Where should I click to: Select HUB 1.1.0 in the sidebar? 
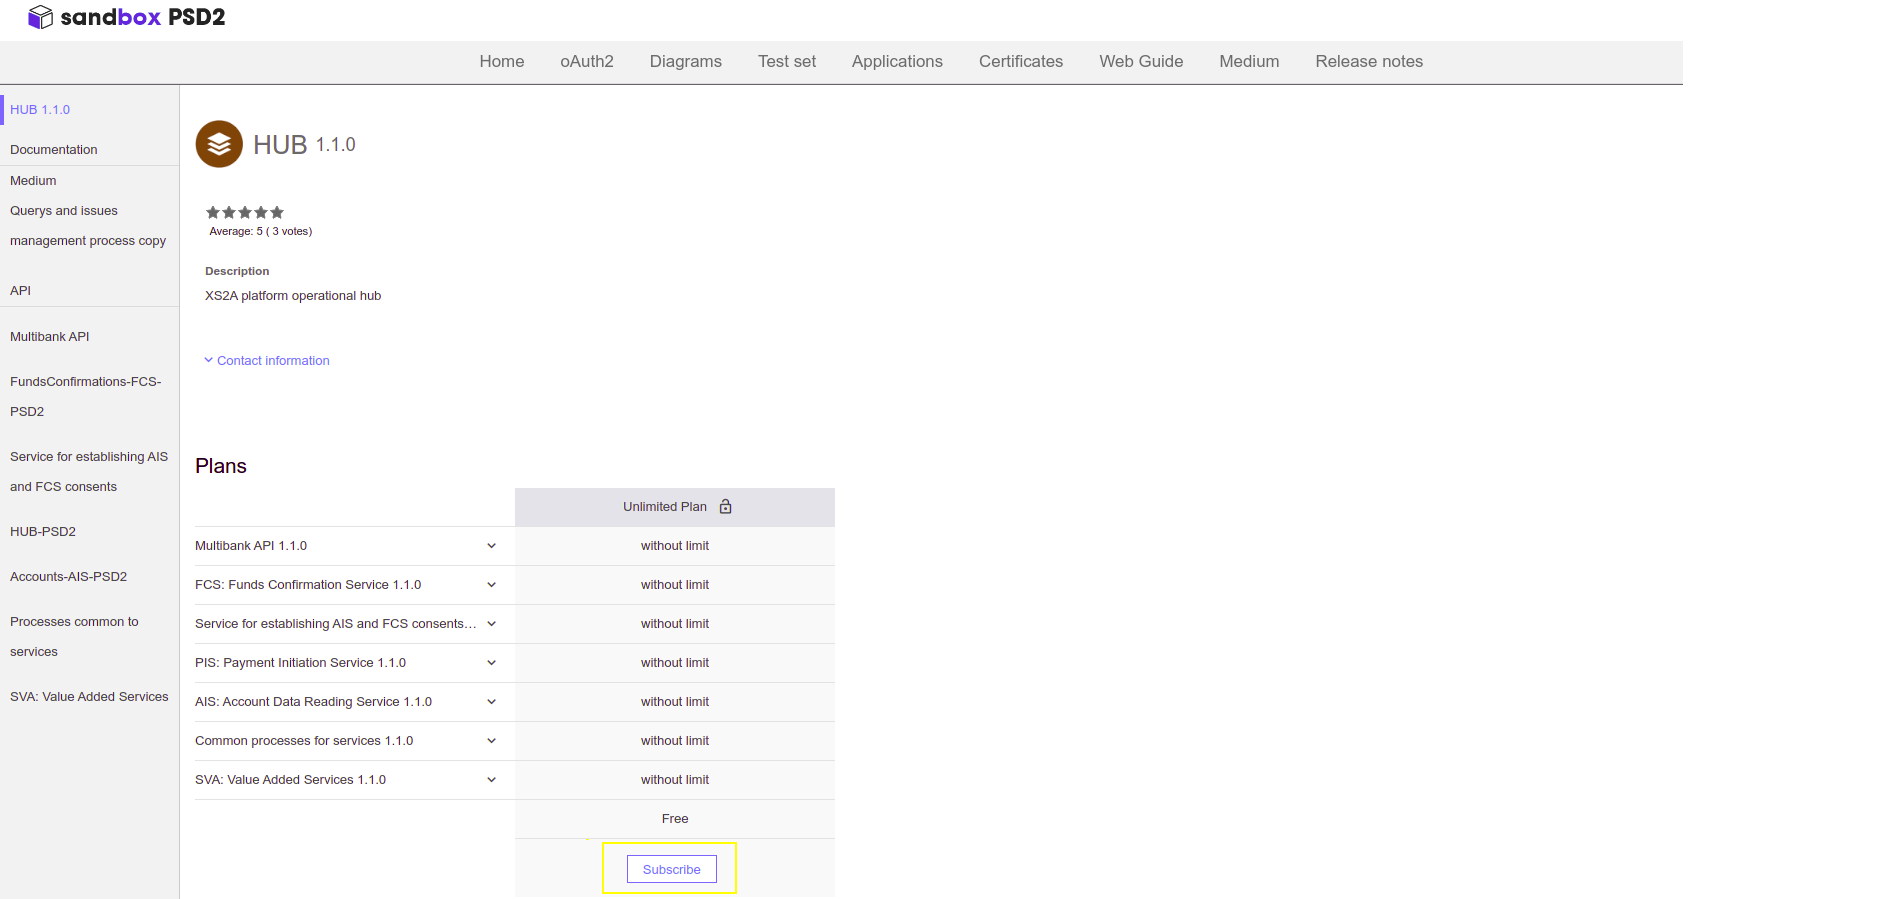40,110
